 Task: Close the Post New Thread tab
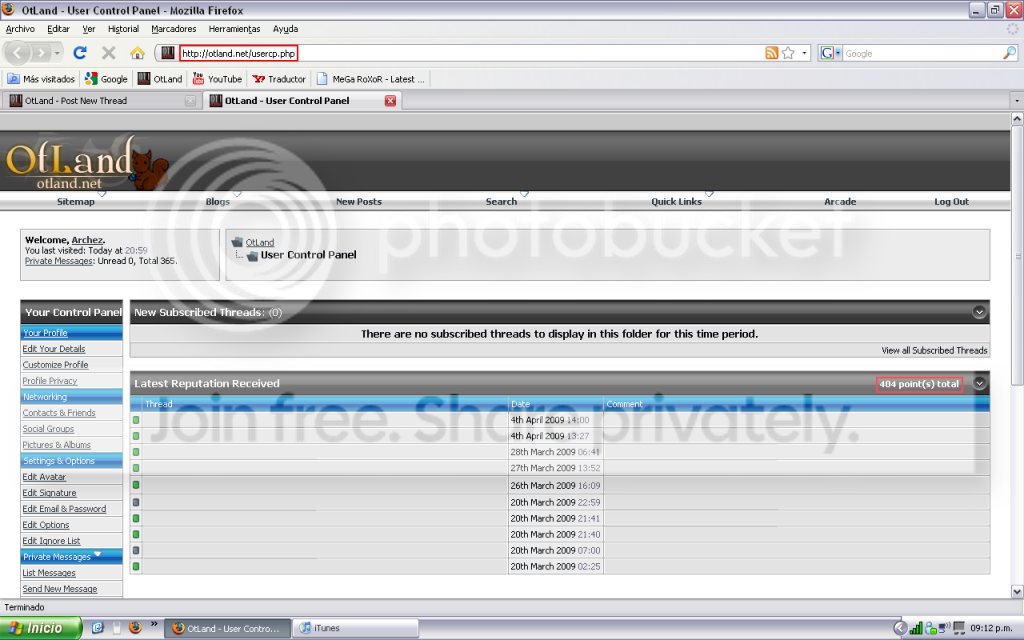pos(190,101)
